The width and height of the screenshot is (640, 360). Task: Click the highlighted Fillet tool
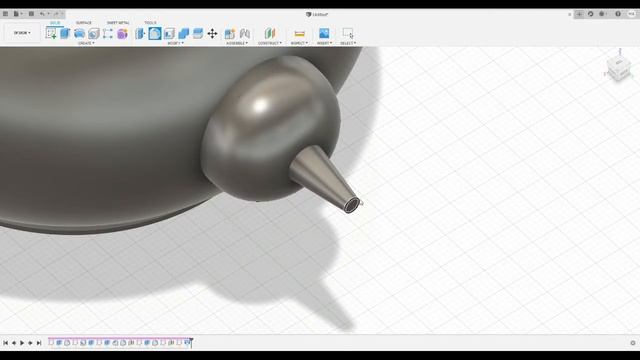pyautogui.click(x=155, y=33)
